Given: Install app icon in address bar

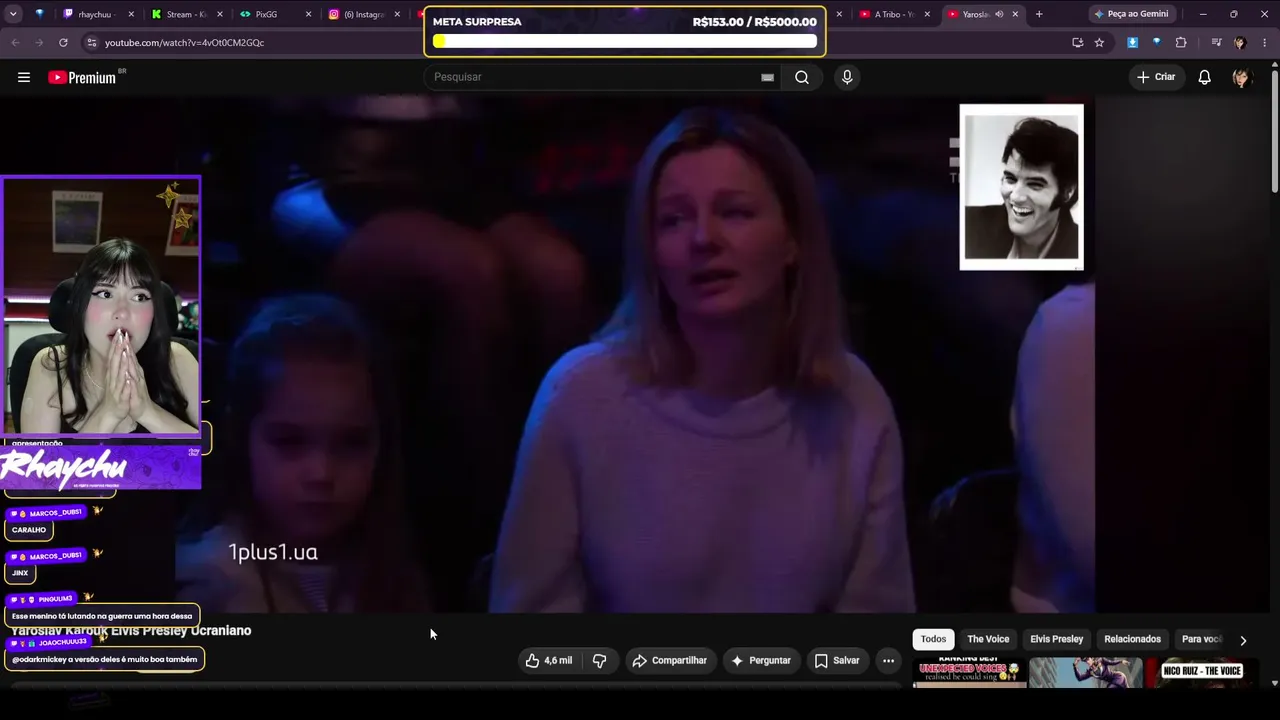Looking at the screenshot, I should [1077, 42].
